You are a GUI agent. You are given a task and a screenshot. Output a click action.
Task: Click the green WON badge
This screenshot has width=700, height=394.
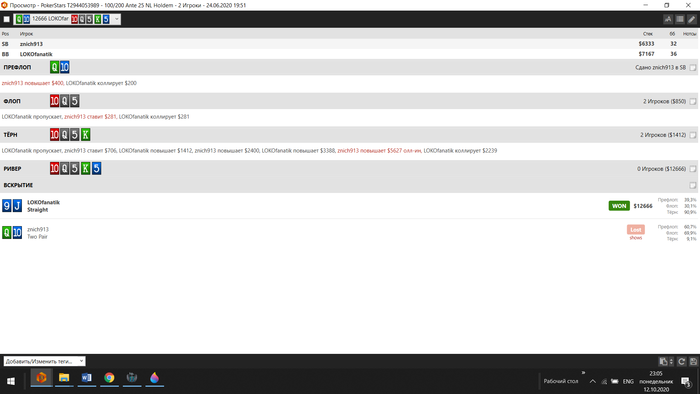pyautogui.click(x=619, y=206)
